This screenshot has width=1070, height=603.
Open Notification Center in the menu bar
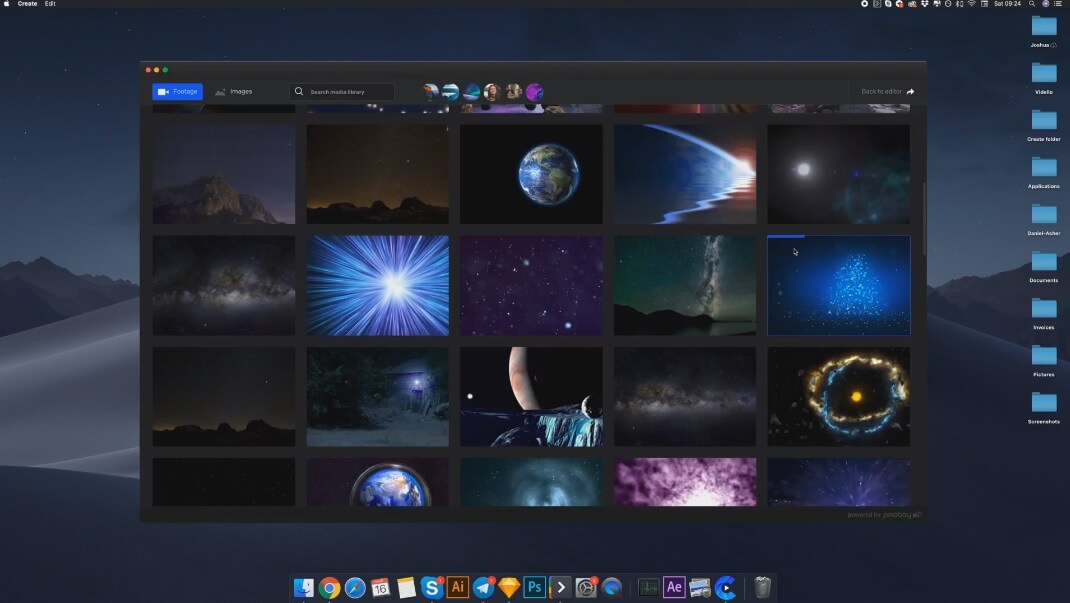coord(1058,4)
